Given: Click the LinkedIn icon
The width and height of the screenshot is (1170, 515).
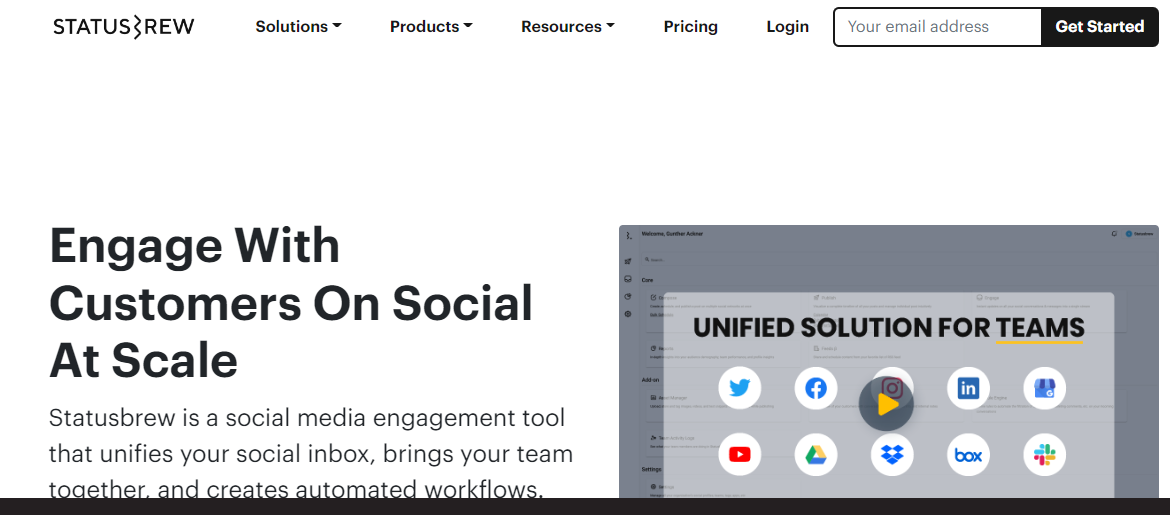Looking at the screenshot, I should click(968, 388).
